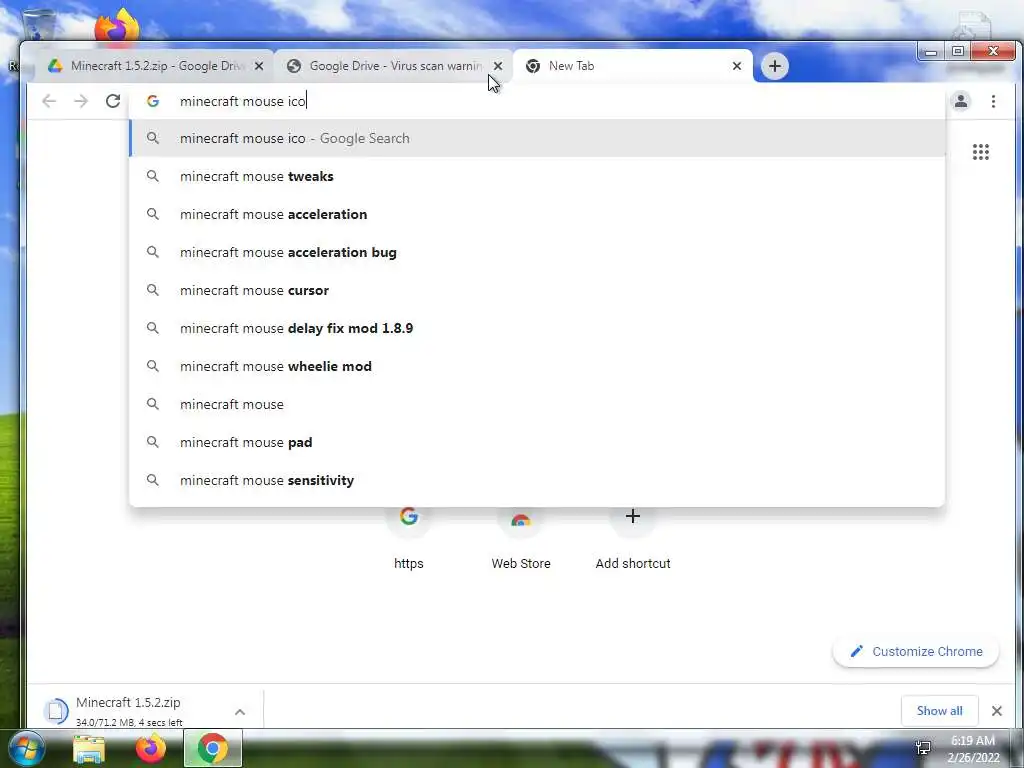The height and width of the screenshot is (768, 1024).
Task: Click the Chrome forward arrow button
Action: tap(81, 101)
